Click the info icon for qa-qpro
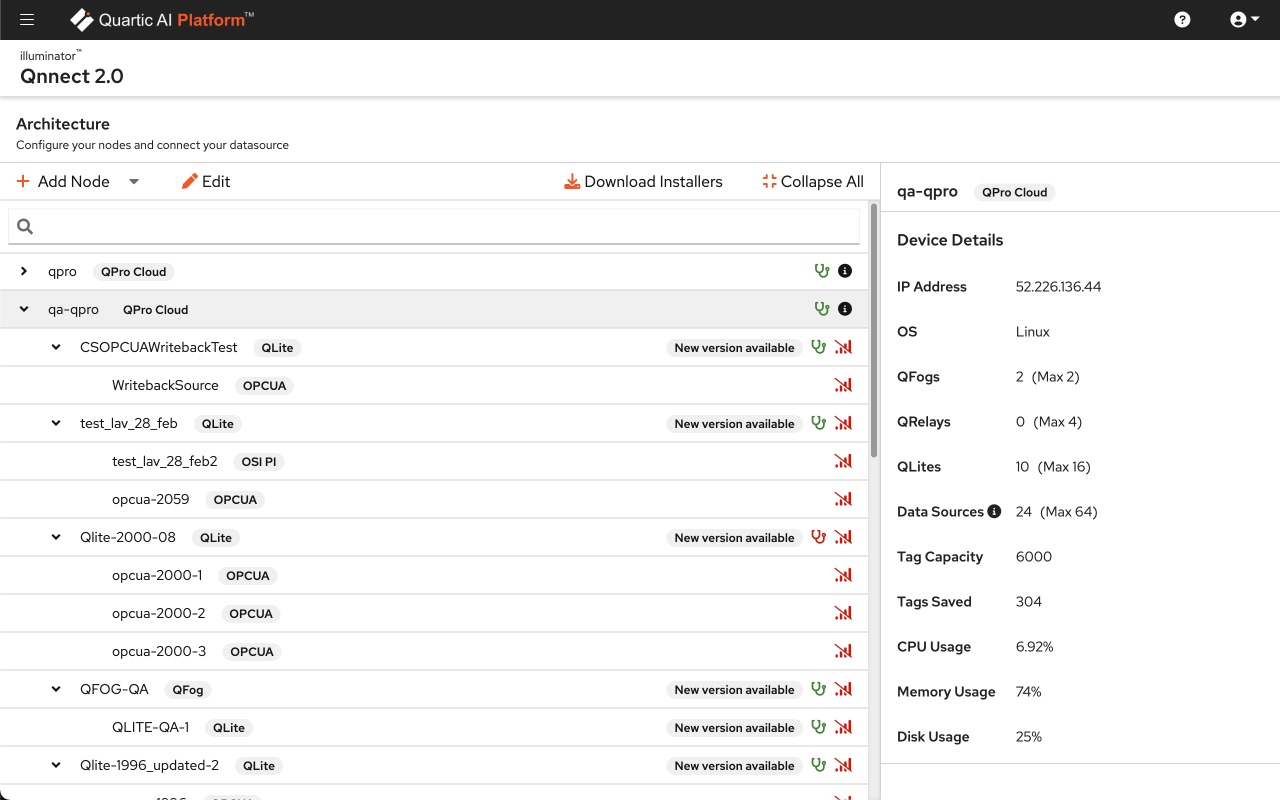 [845, 309]
